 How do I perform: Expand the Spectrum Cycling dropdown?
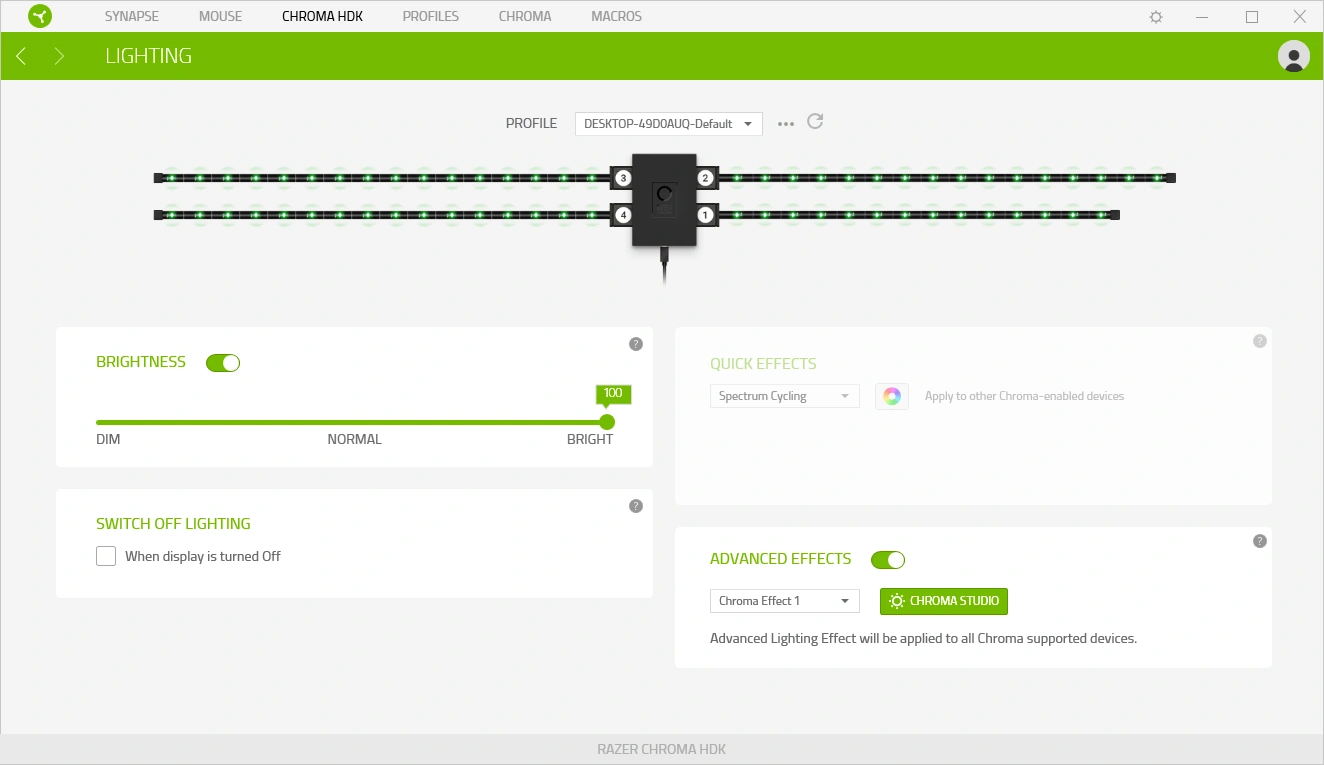[x=784, y=396]
